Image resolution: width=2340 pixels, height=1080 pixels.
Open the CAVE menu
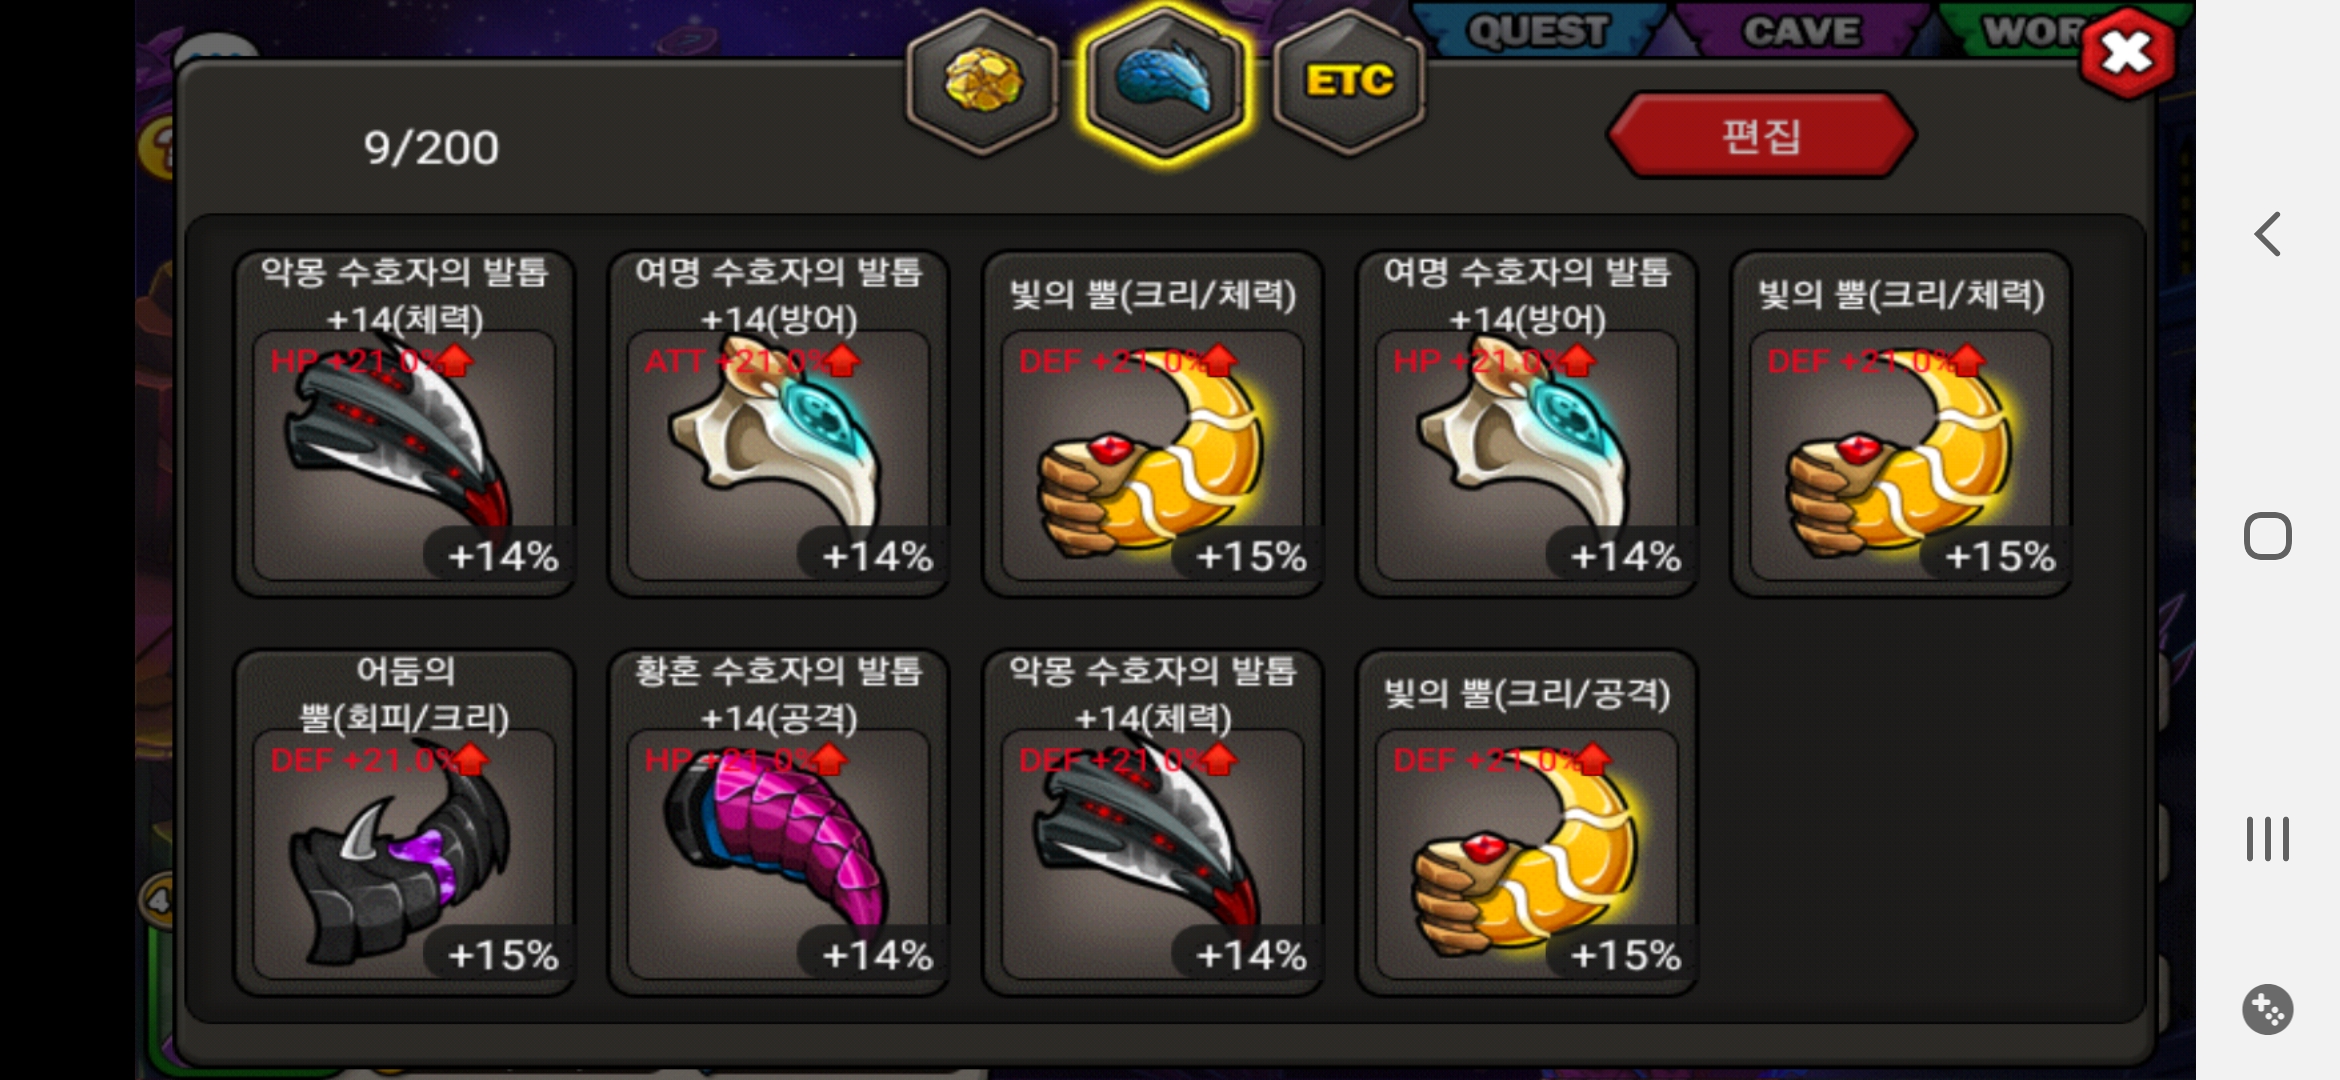click(1802, 30)
